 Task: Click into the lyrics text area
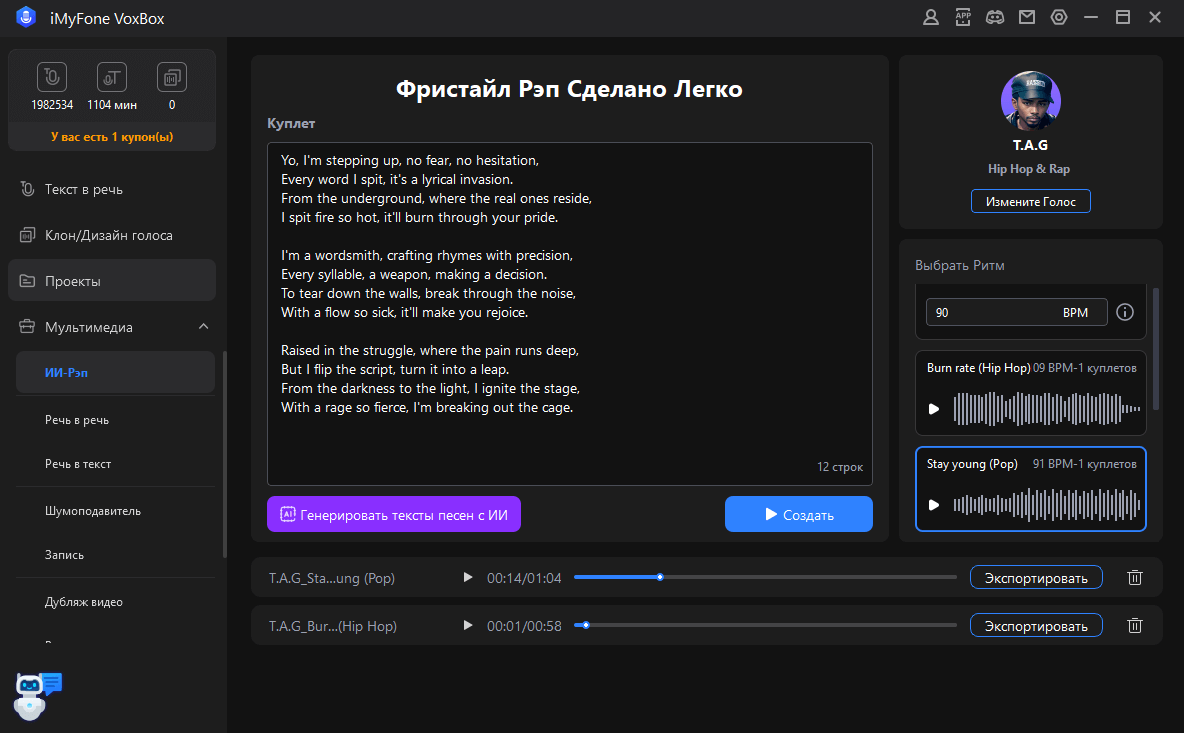(x=570, y=314)
